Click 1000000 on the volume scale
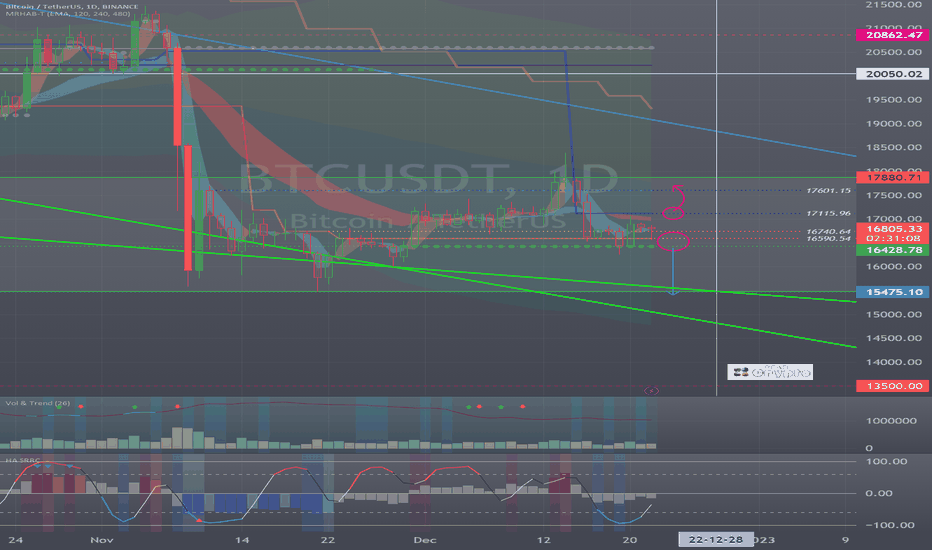Screen dimensions: 932x550 tap(890, 421)
